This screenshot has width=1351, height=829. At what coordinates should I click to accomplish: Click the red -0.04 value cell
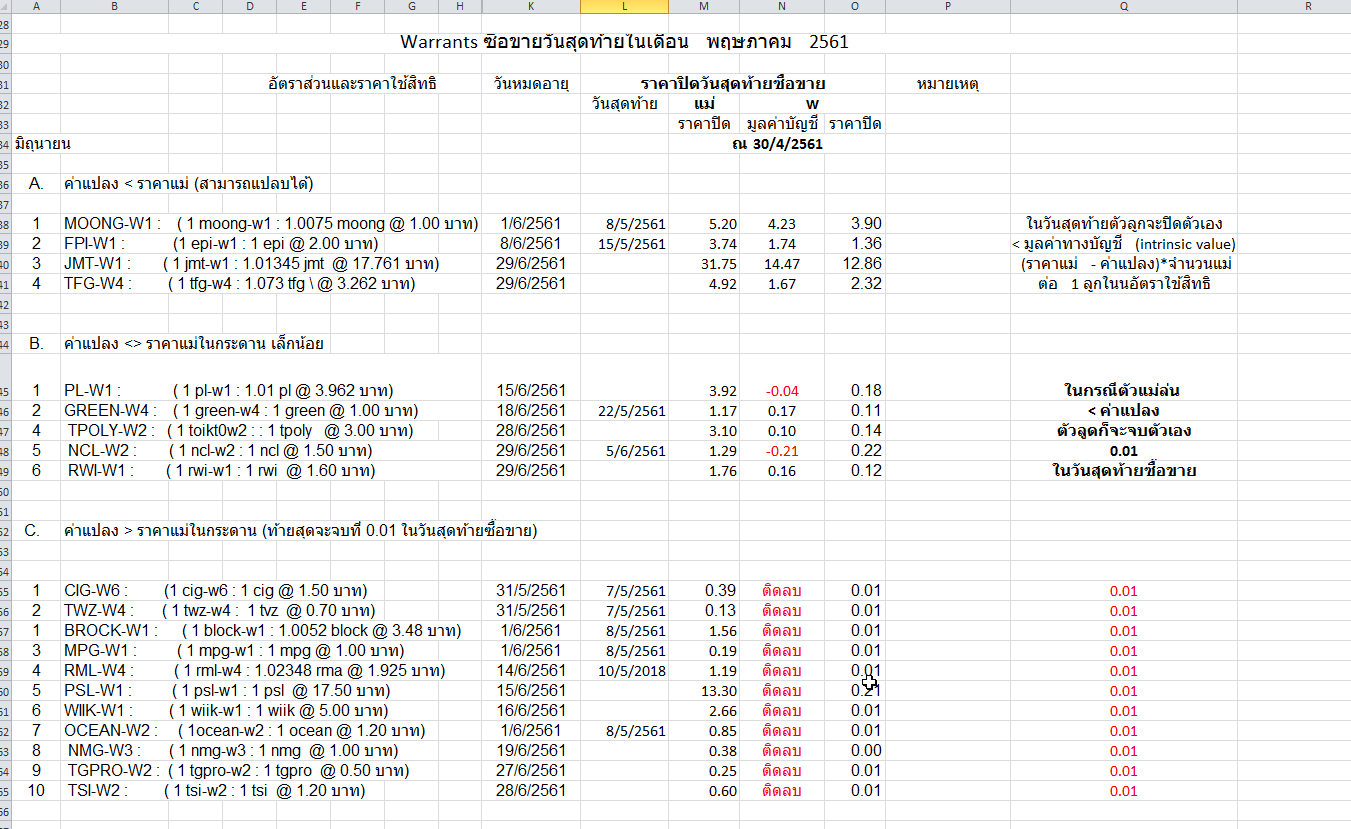point(780,390)
